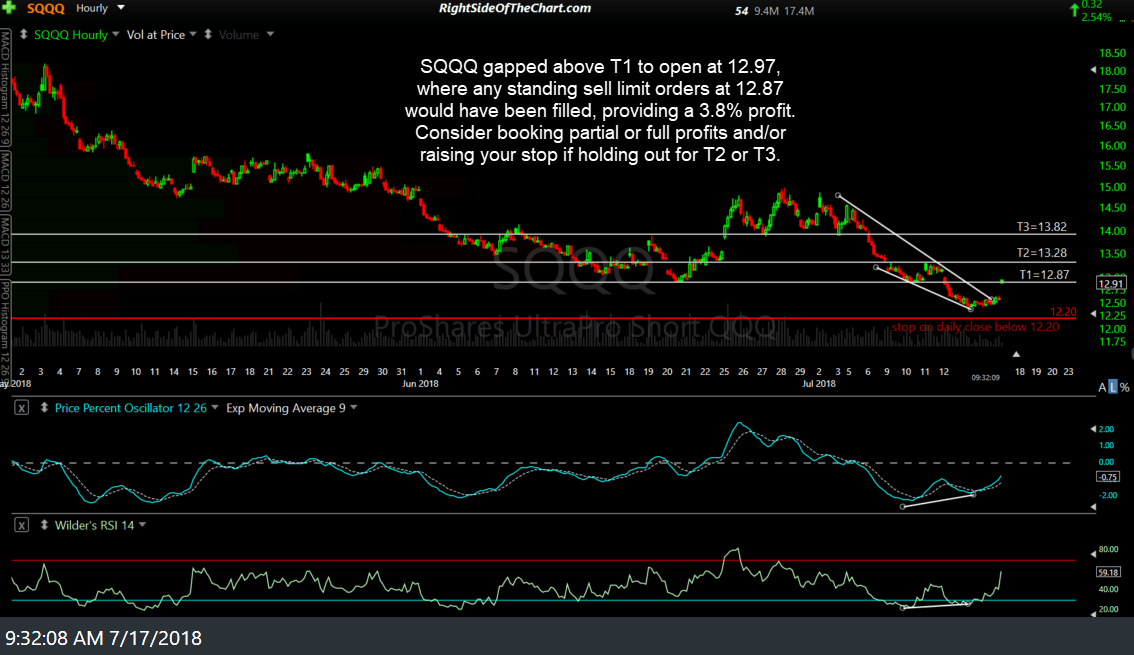Click the green SQQQ Hourly plot label
1134x655 pixels.
pos(71,35)
